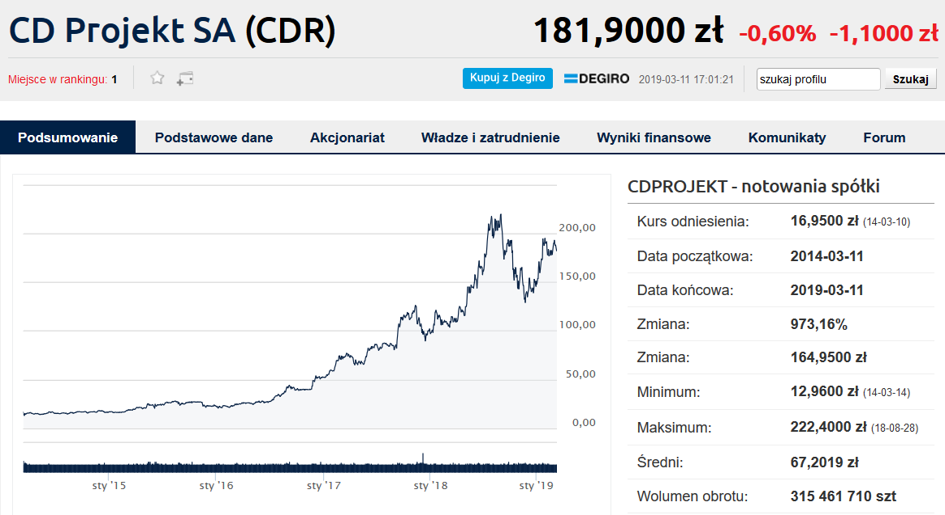Switch to the Forum tab
The width and height of the screenshot is (945, 515).
pos(884,137)
